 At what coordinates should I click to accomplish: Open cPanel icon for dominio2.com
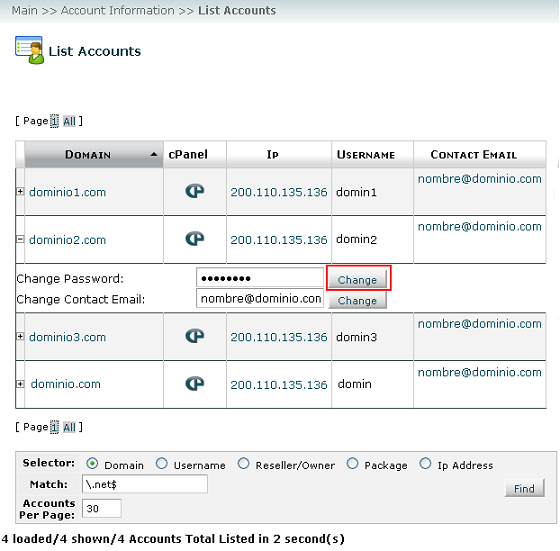(195, 239)
